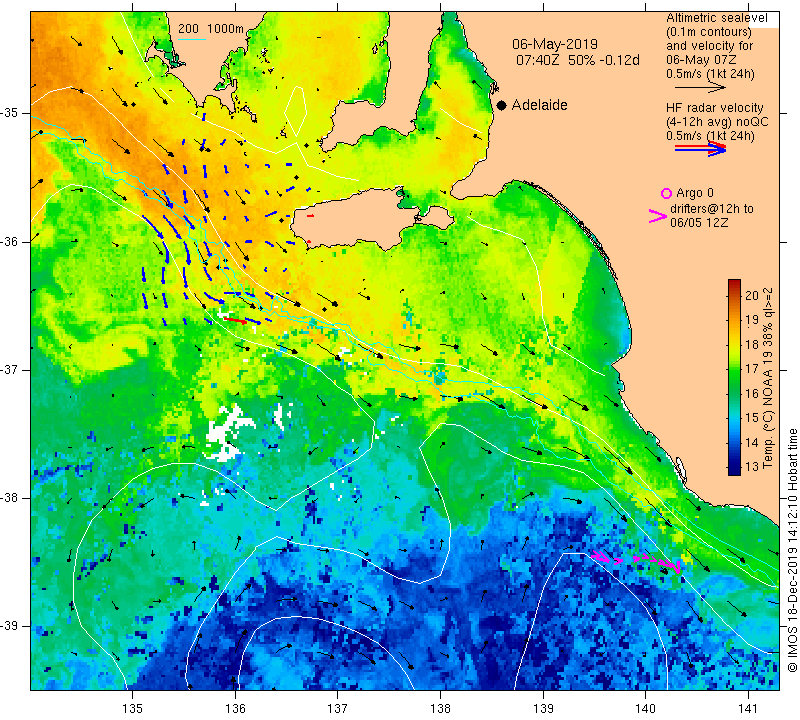Viewport: 800px width, 720px height.
Task: Click the date text 06-May-2019
Action: coord(555,44)
